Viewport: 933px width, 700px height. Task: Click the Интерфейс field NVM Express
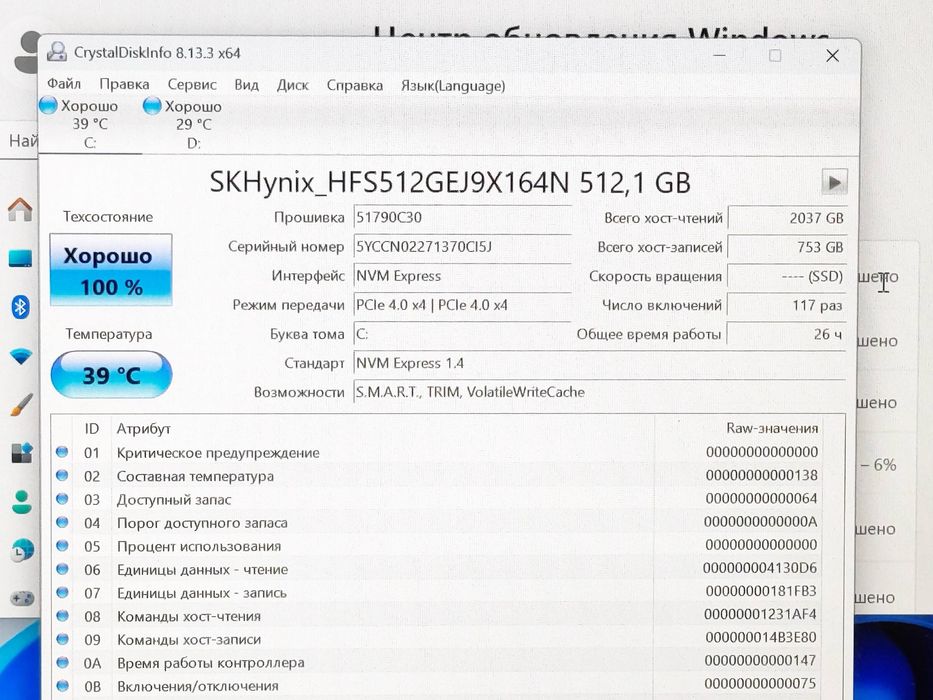[x=462, y=276]
